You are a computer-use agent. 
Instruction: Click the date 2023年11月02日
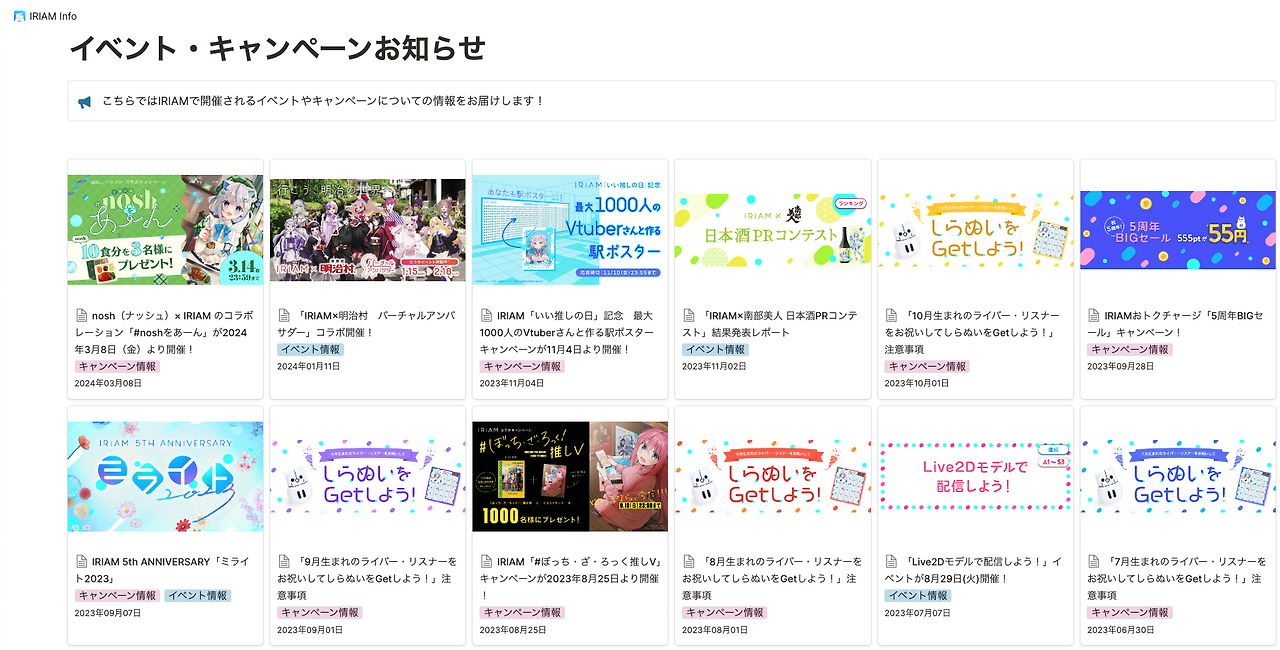(715, 367)
